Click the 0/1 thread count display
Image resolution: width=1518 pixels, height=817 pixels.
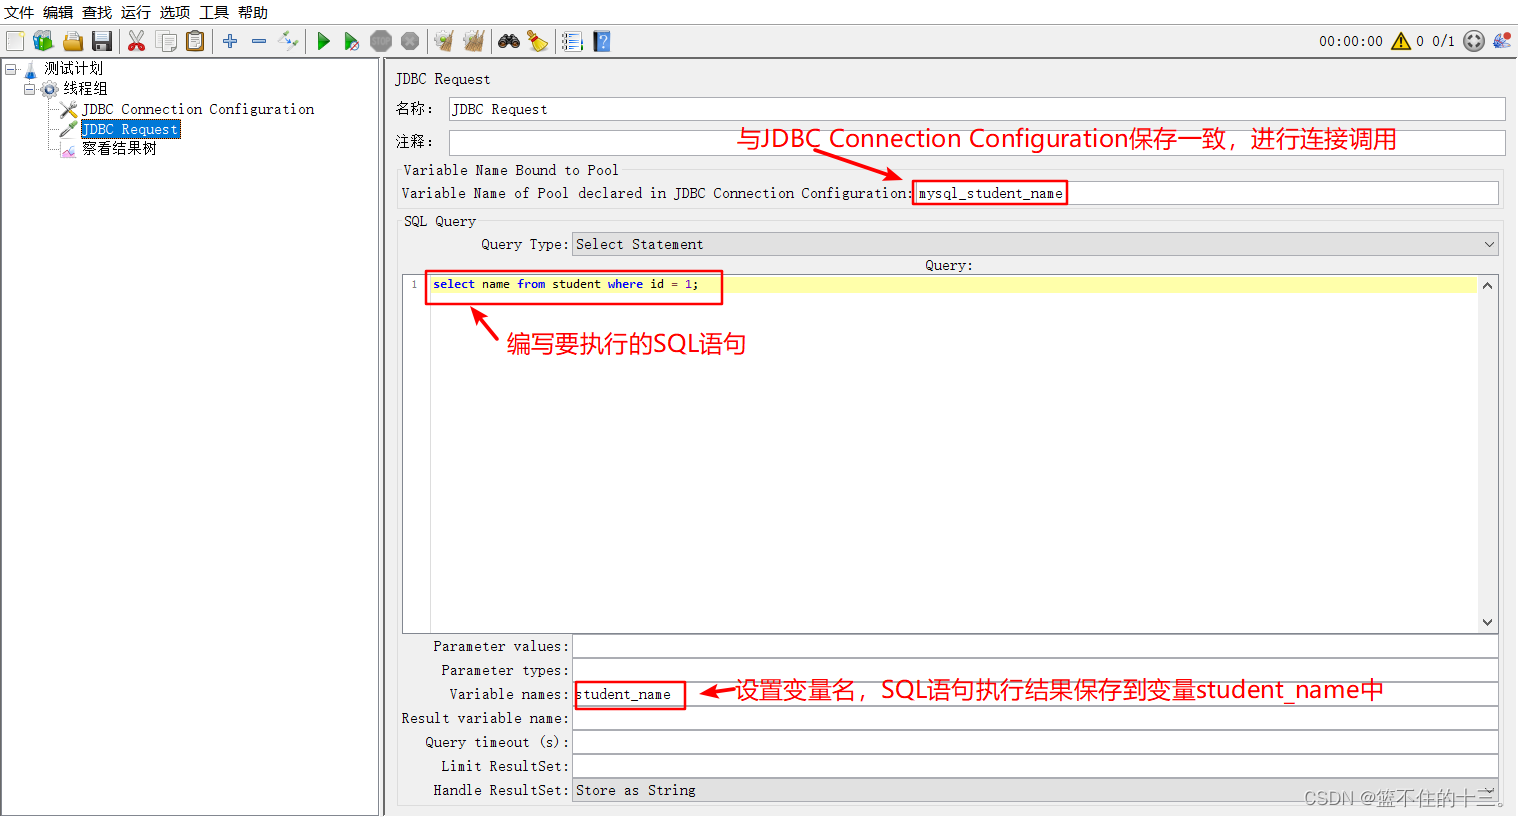tap(1443, 41)
